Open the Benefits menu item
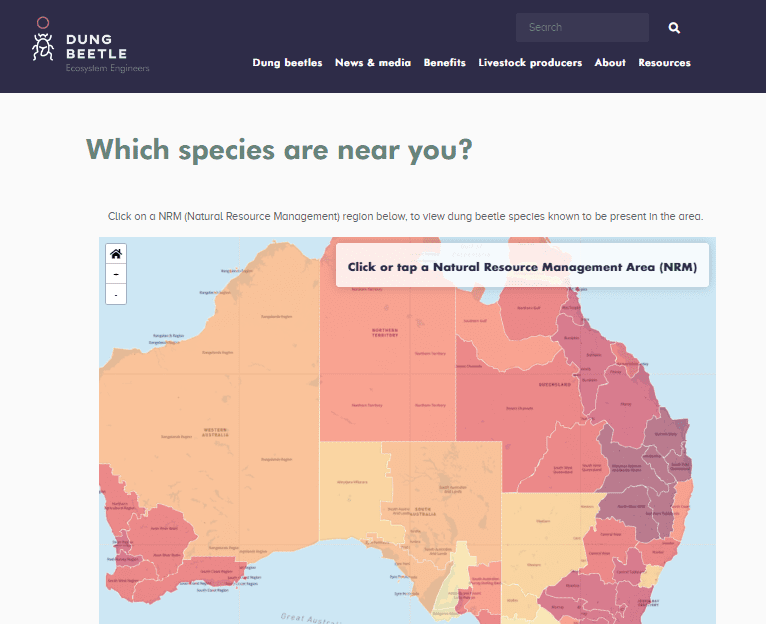Screen dimensions: 766x624 pos(444,62)
